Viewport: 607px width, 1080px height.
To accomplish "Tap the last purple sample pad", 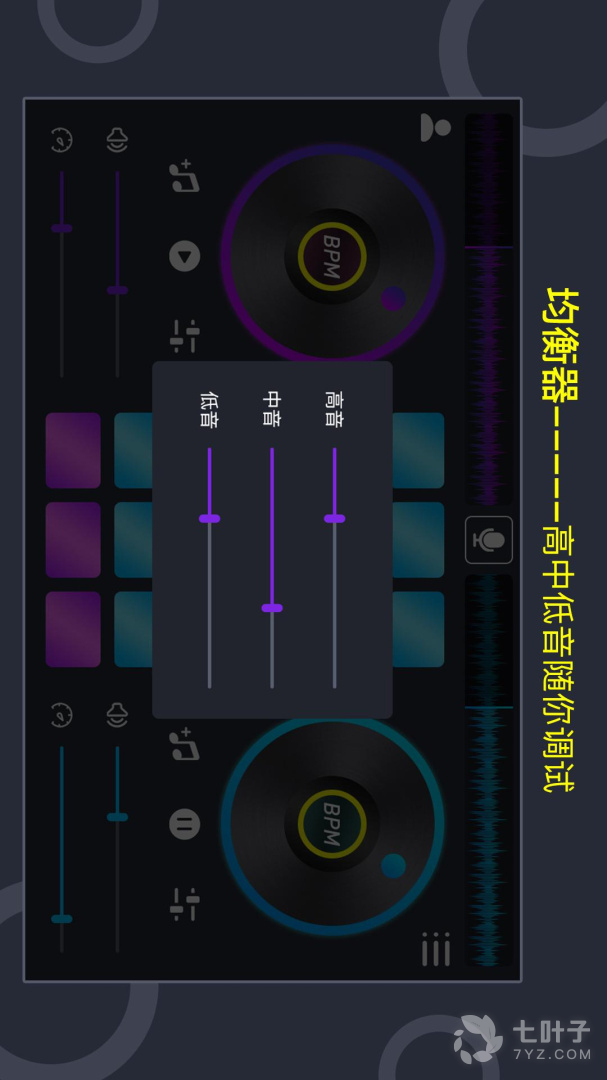I will (x=73, y=630).
